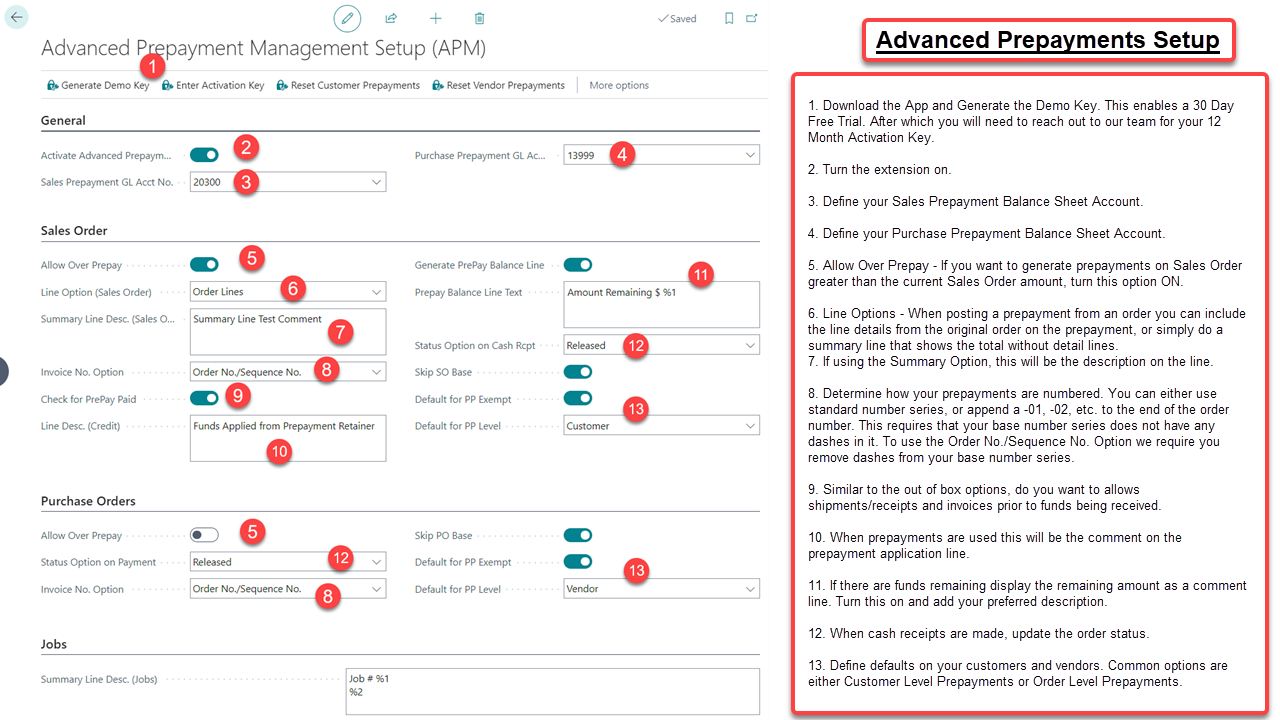
Task: Click the back arrow icon
Action: [x=17, y=18]
